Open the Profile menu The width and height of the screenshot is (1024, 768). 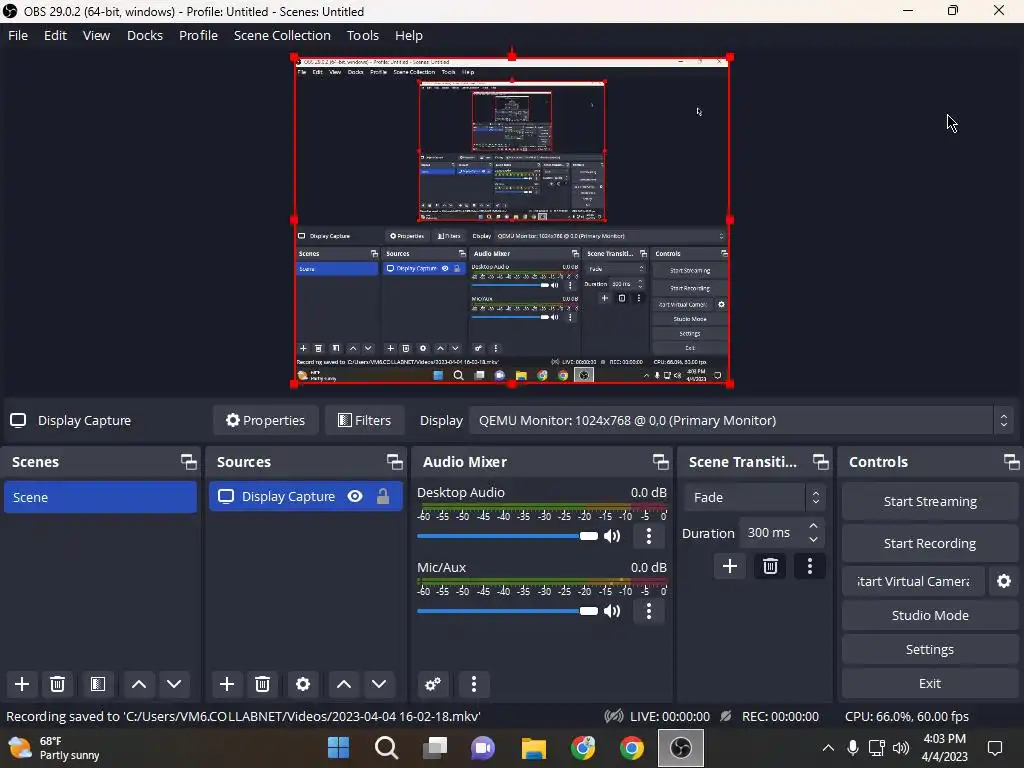point(199,35)
